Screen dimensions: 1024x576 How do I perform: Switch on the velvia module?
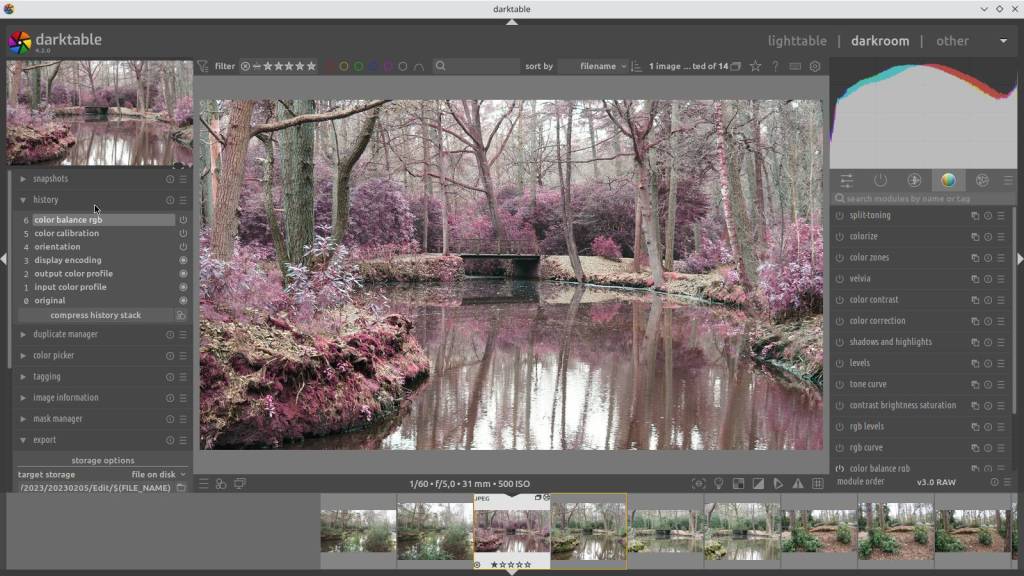840,279
